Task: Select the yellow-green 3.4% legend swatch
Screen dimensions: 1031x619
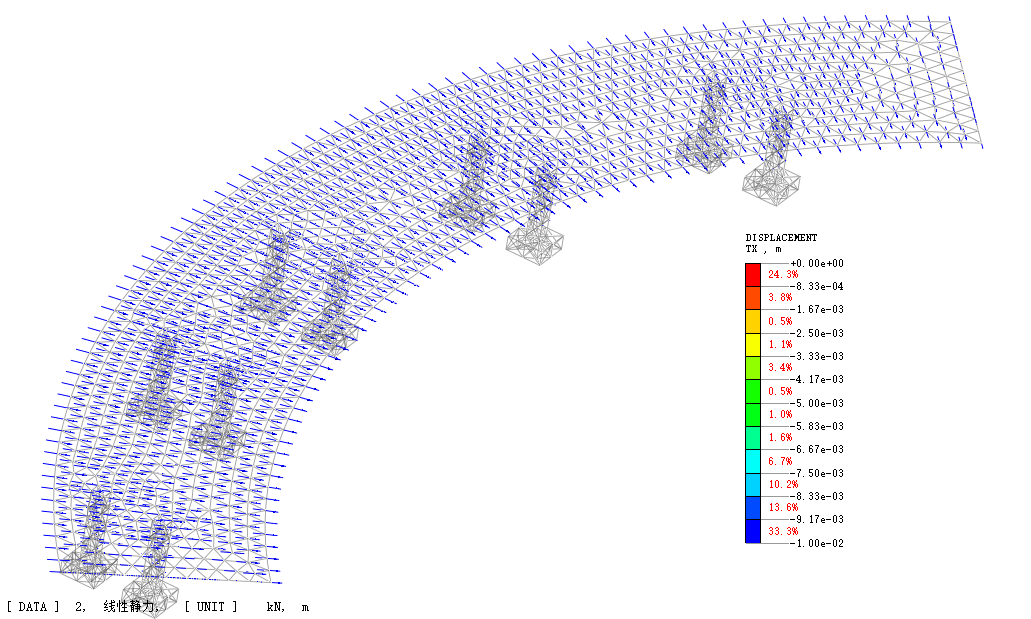Action: (x=752, y=367)
